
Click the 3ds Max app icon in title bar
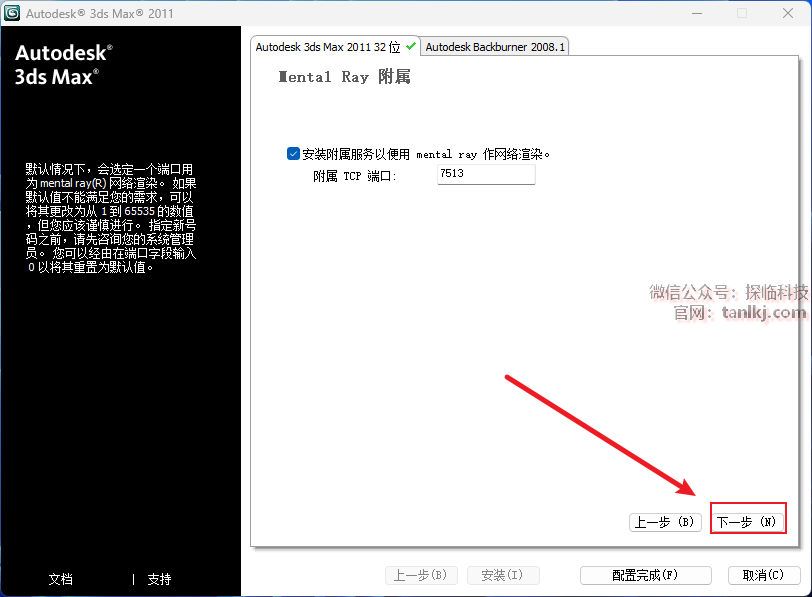[11, 12]
